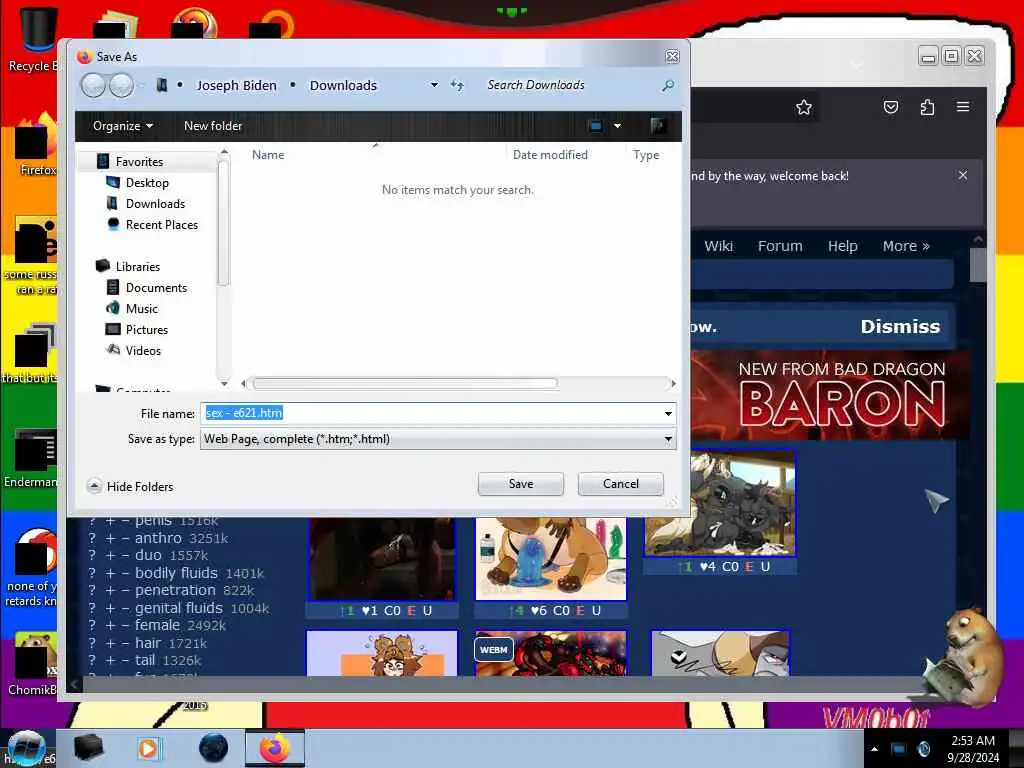Collapse the Libraries group in navigation tree
1024x768 pixels.
pos(137,266)
